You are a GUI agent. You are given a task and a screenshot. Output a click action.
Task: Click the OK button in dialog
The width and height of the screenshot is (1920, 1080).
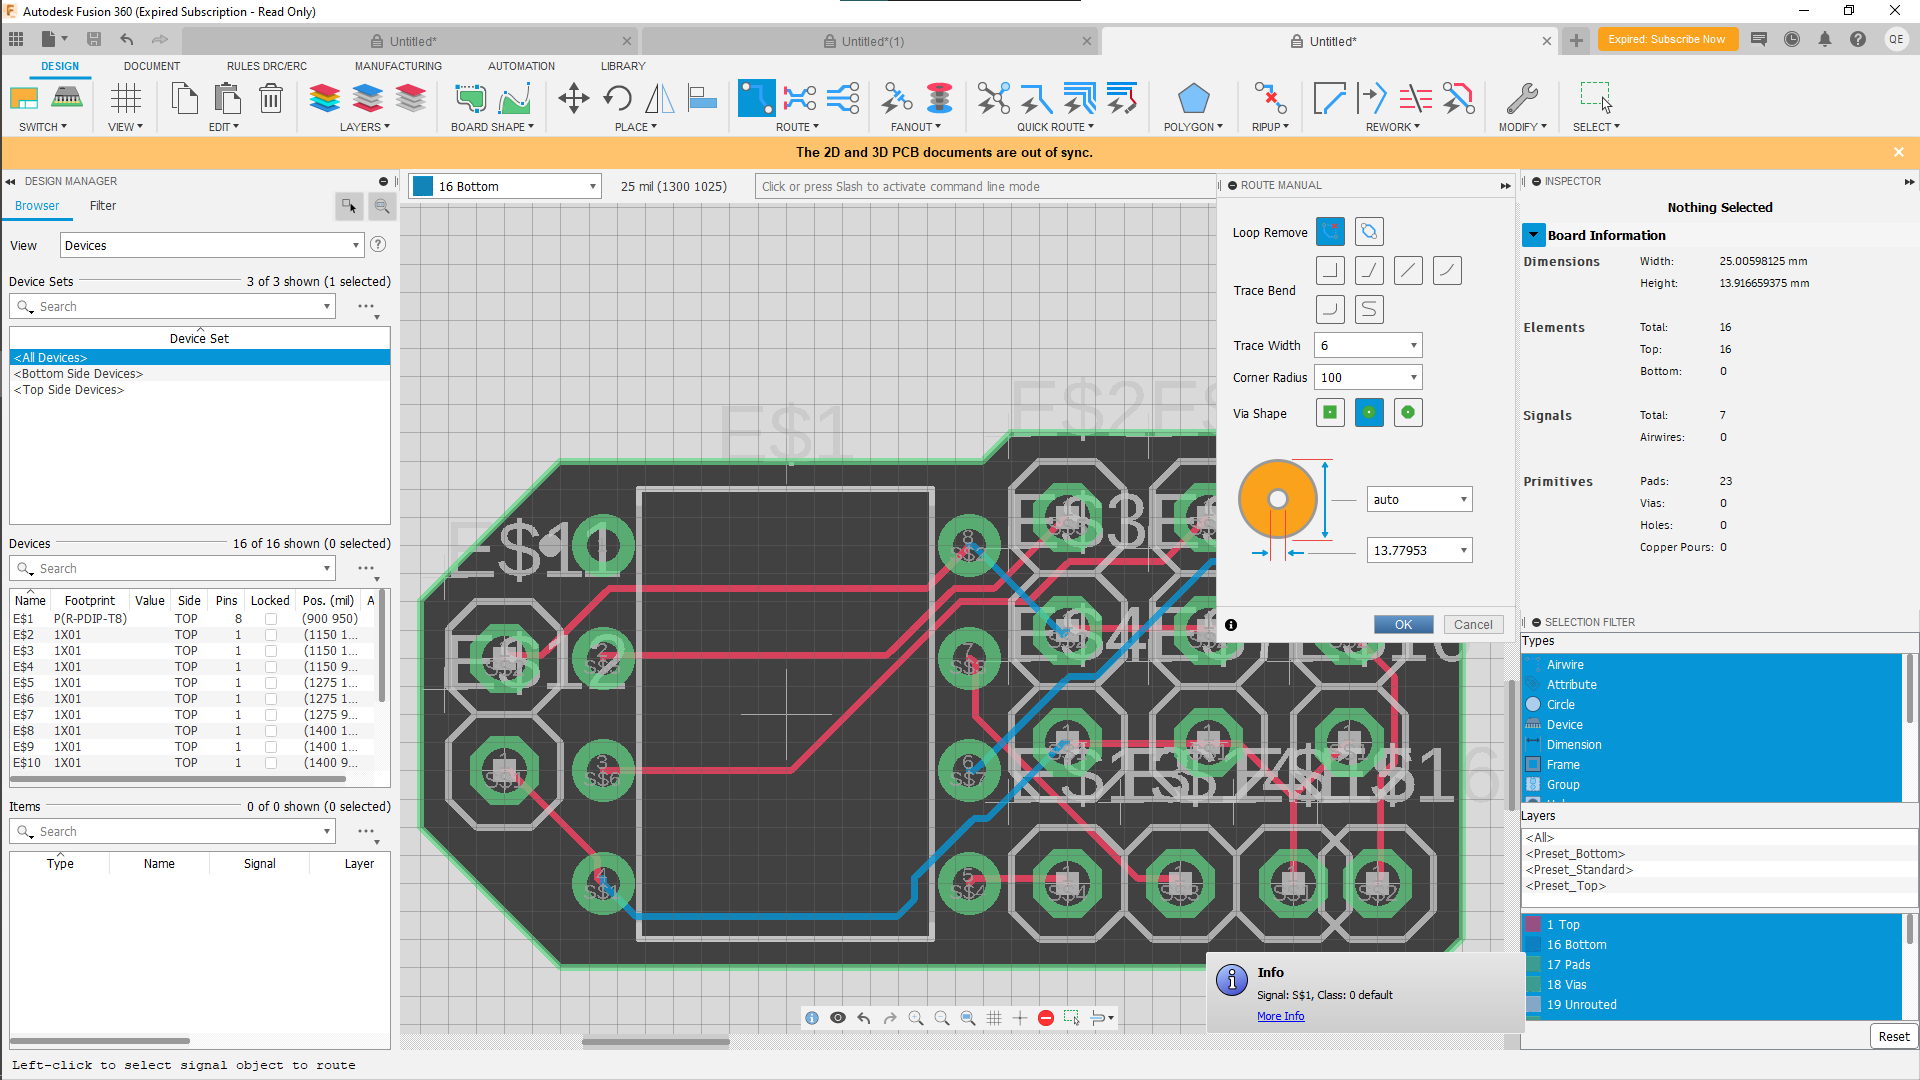(x=1402, y=624)
